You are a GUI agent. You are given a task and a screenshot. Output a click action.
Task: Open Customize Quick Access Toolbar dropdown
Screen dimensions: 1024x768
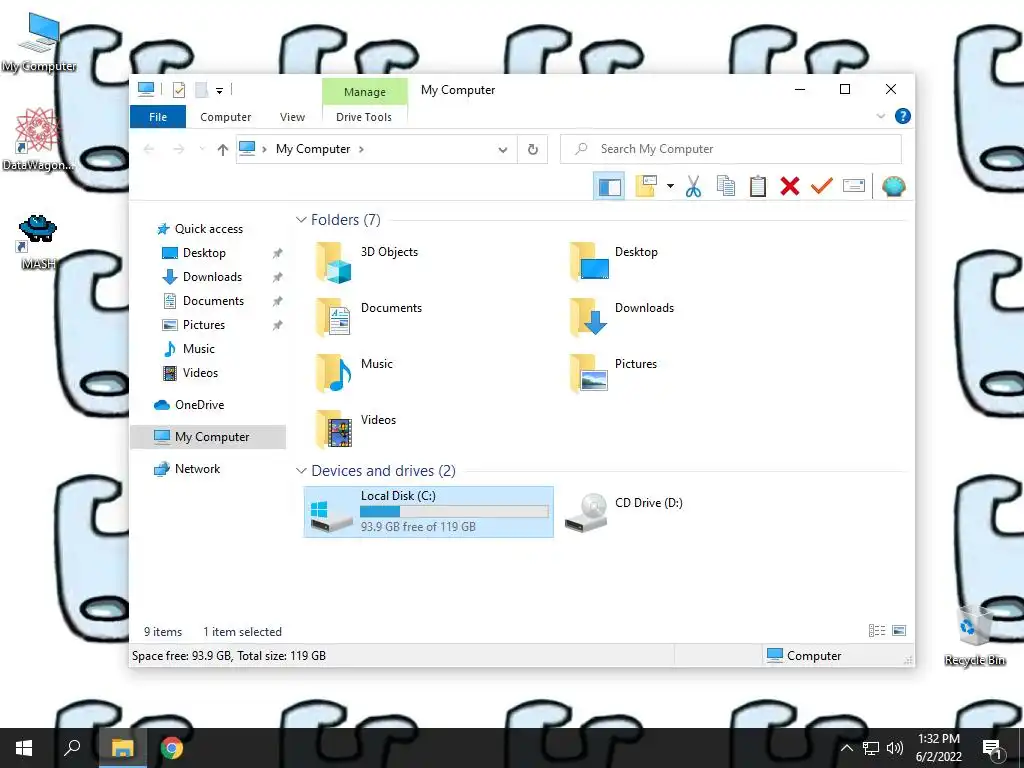219,90
